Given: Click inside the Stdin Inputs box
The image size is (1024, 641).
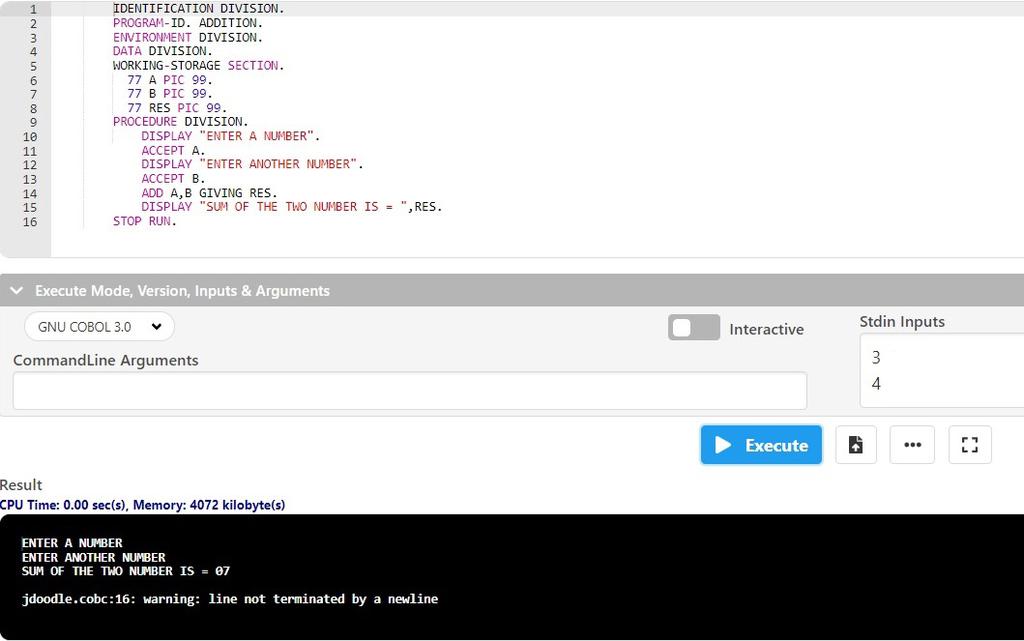Looking at the screenshot, I should pyautogui.click(x=940, y=370).
